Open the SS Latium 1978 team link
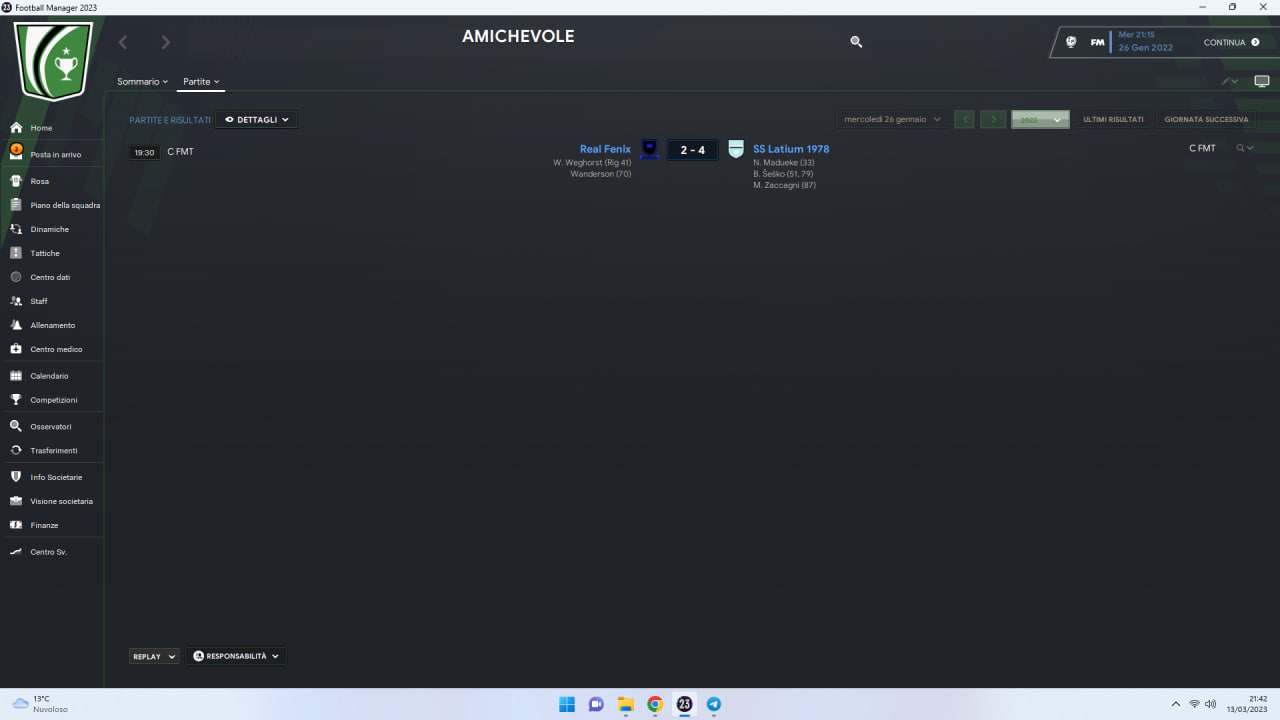 tap(791, 149)
